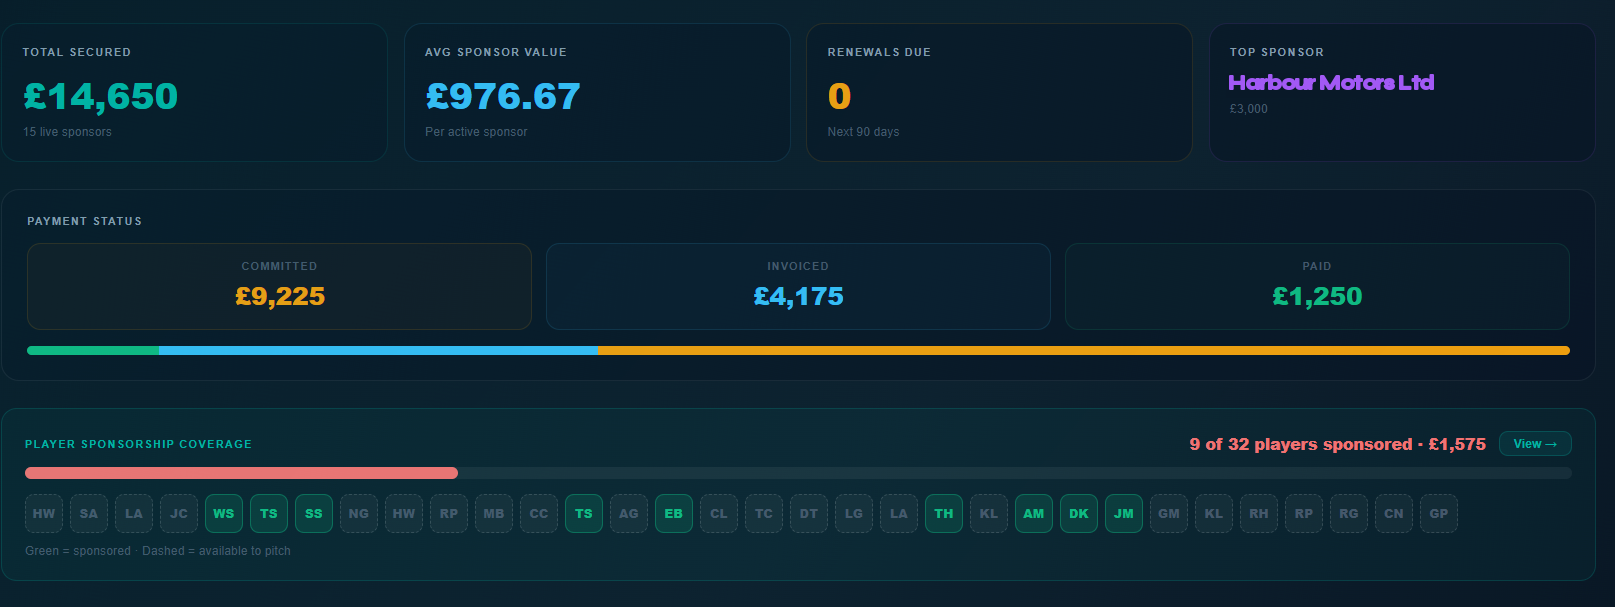
Task: Pick the GM player chip
Action: click(1169, 514)
